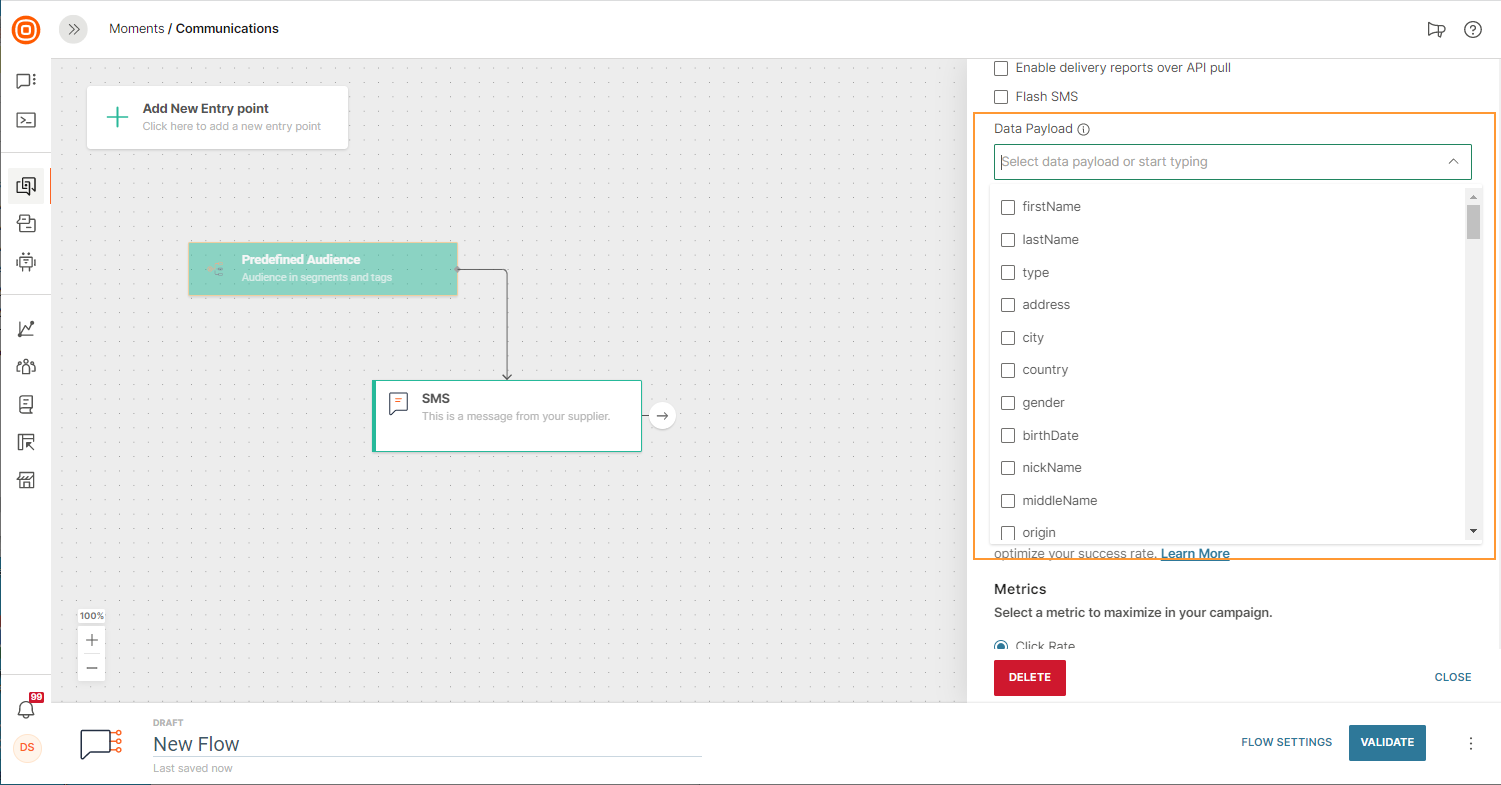Image resolution: width=1501 pixels, height=785 pixels.
Task: Open the help question mark icon
Action: [x=1472, y=29]
